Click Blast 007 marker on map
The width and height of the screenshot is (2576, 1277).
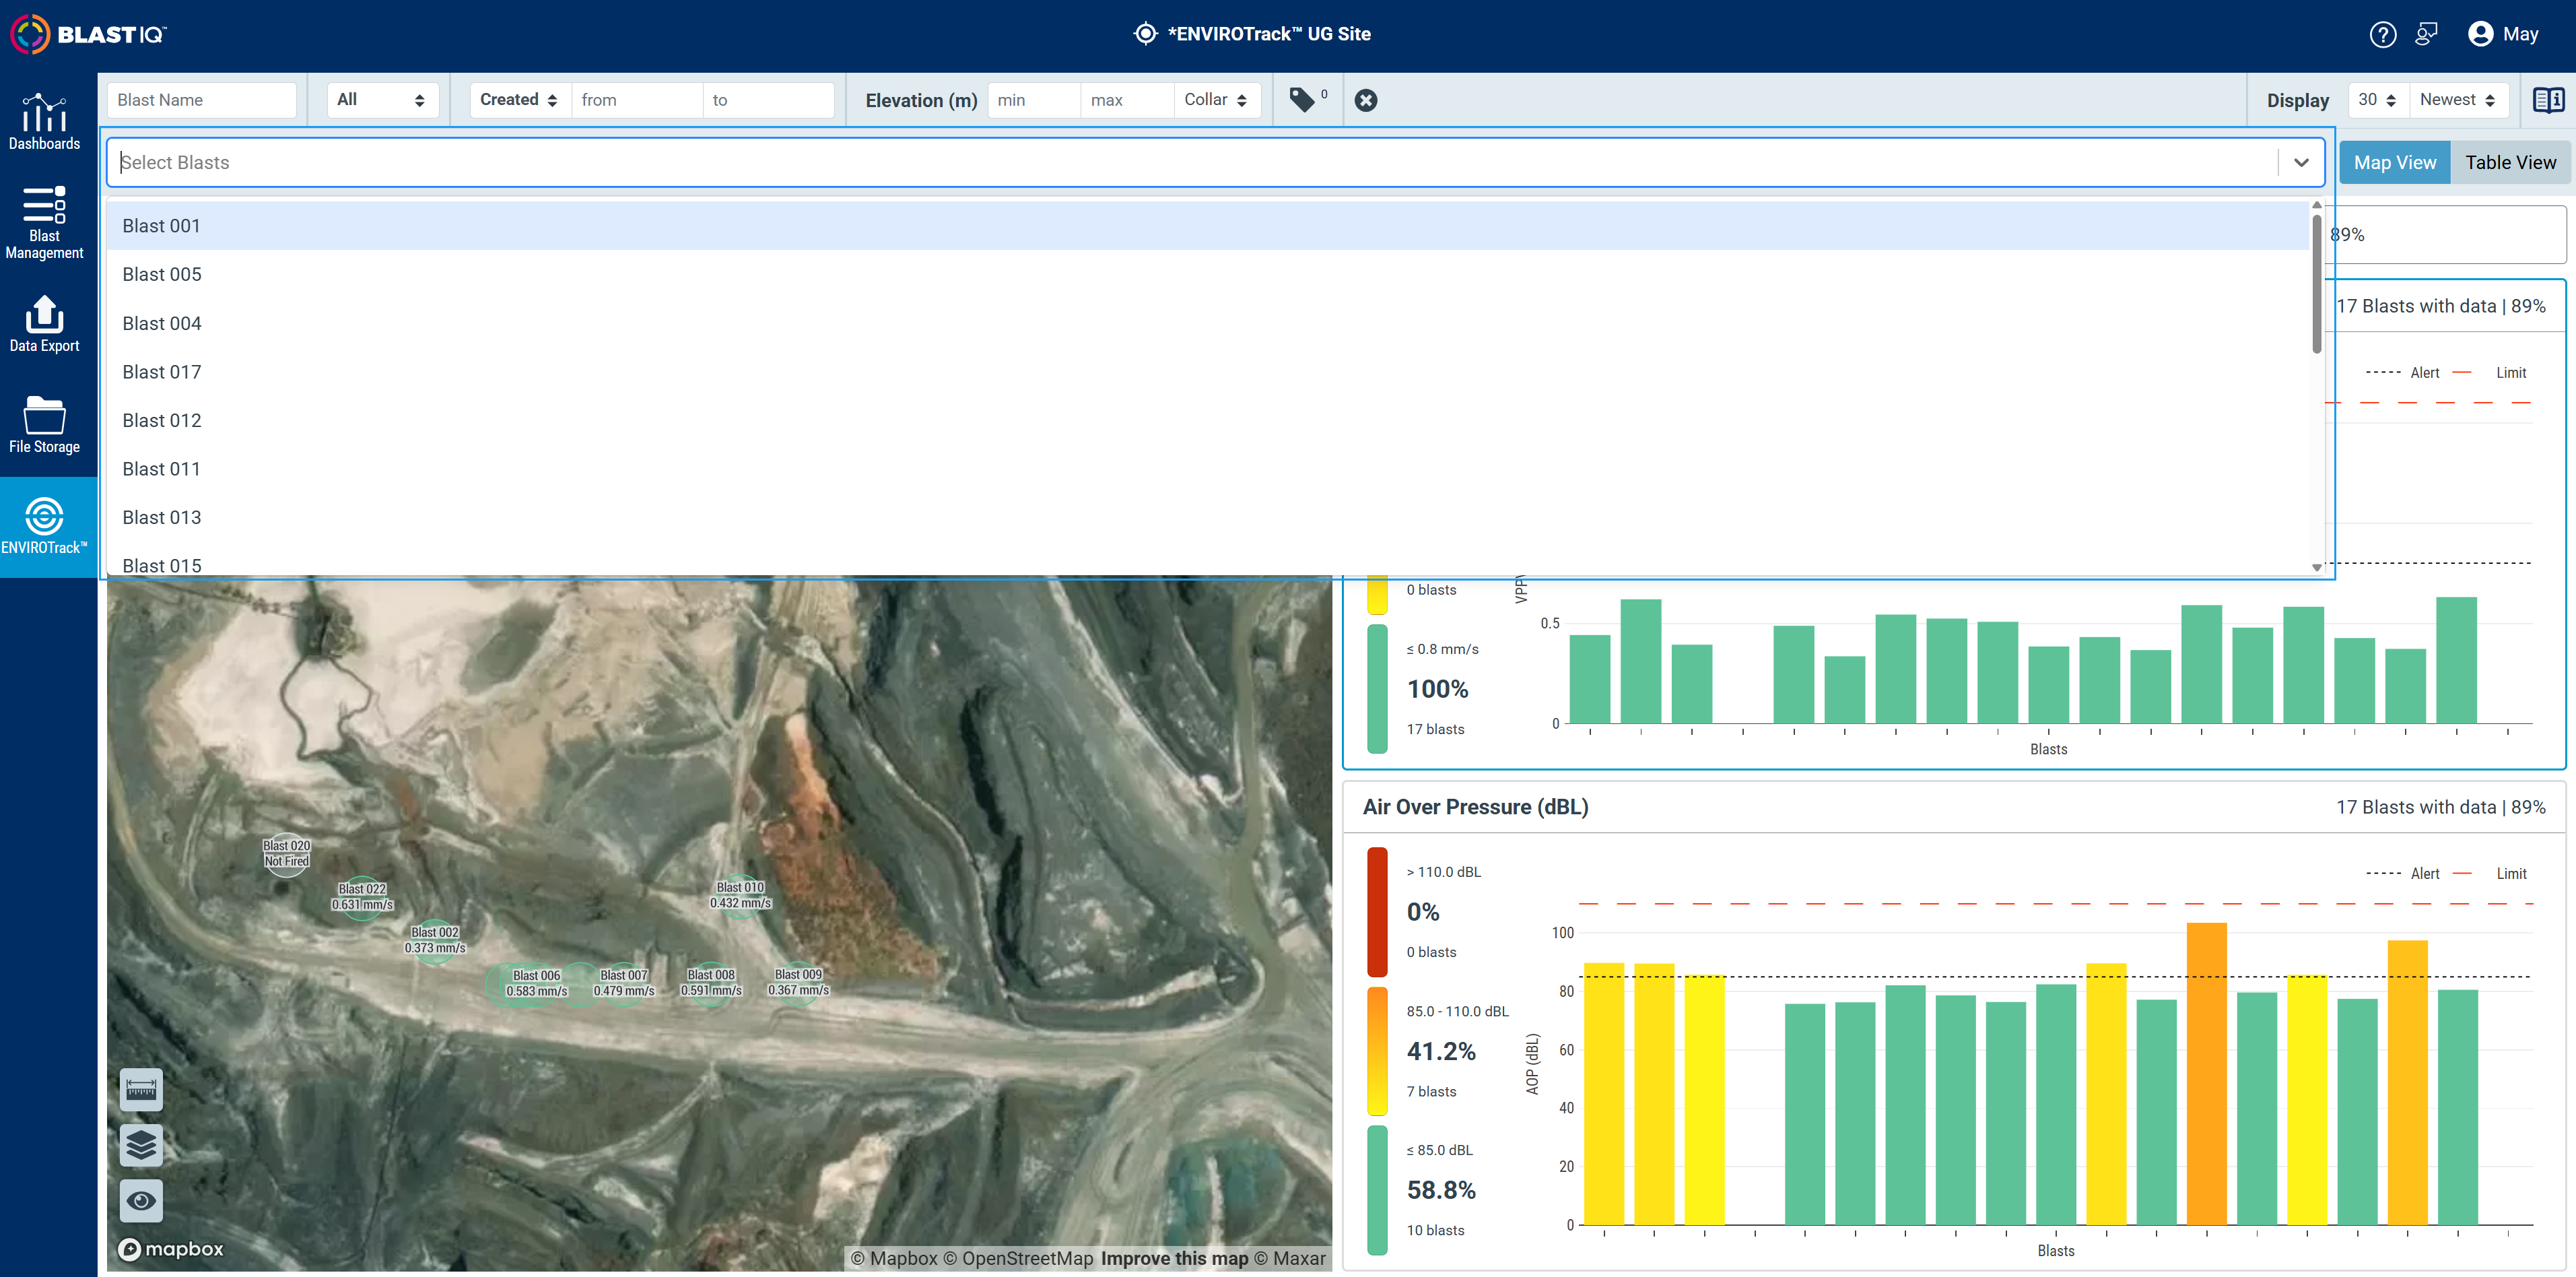click(623, 983)
